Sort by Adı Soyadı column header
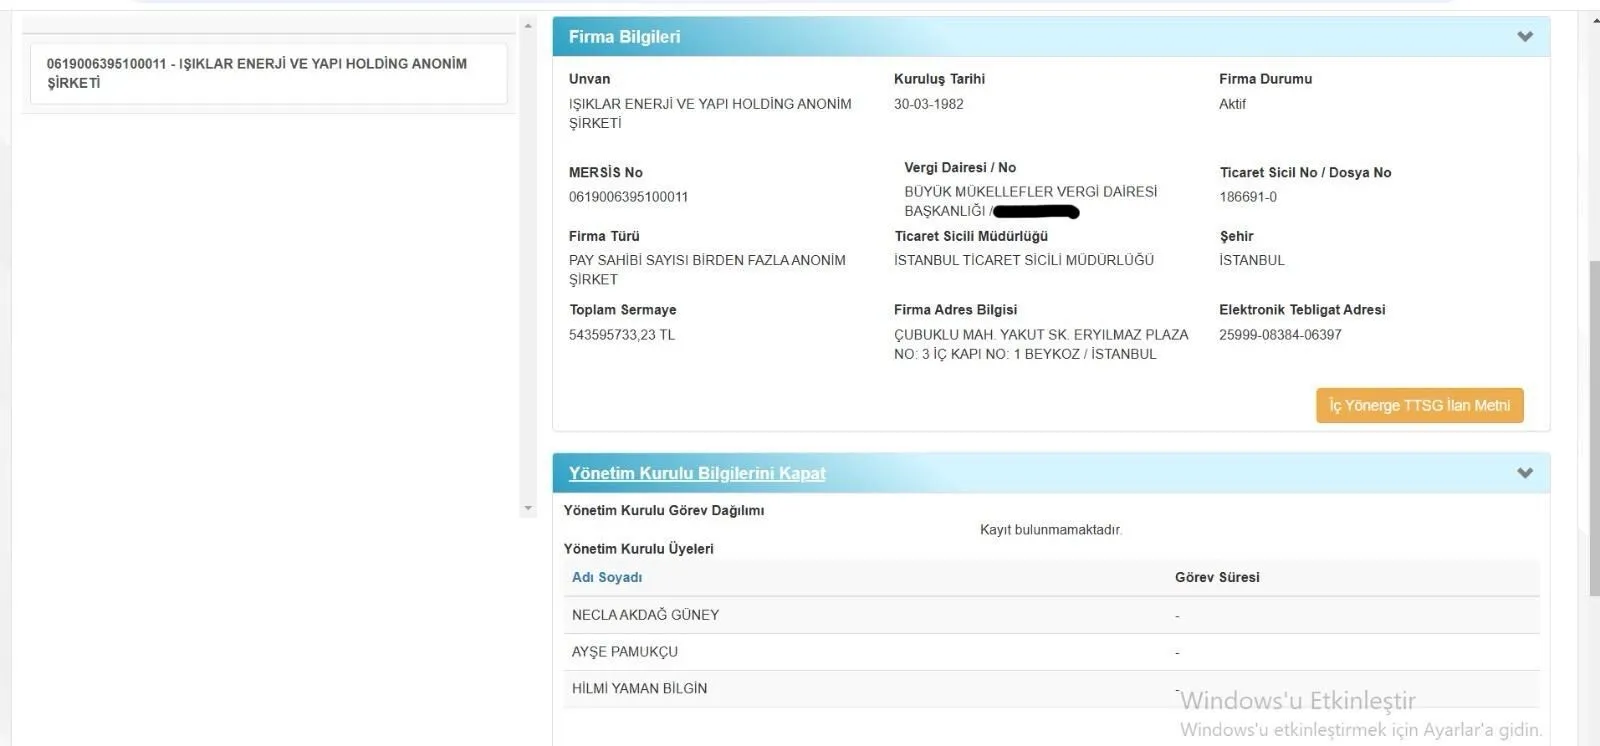Viewport: 1600px width, 746px height. pyautogui.click(x=607, y=578)
